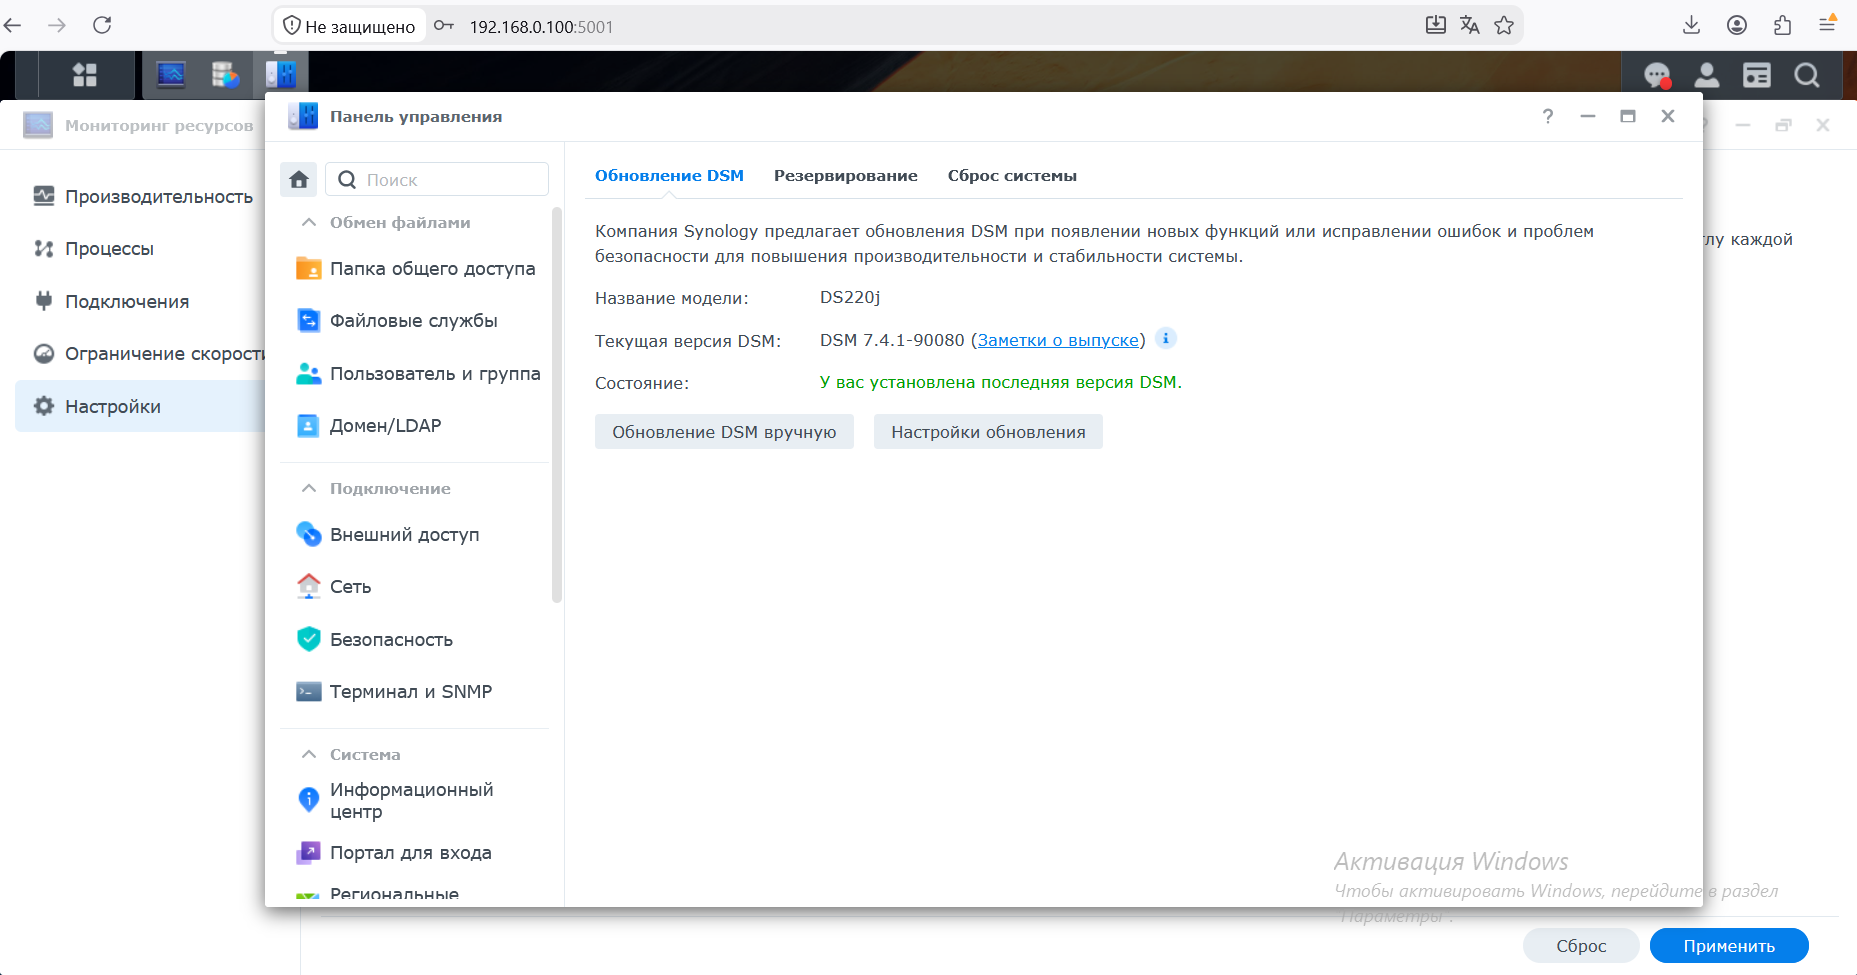Show the DSM widgets panel icon
The image size is (1857, 975).
[x=1757, y=75]
